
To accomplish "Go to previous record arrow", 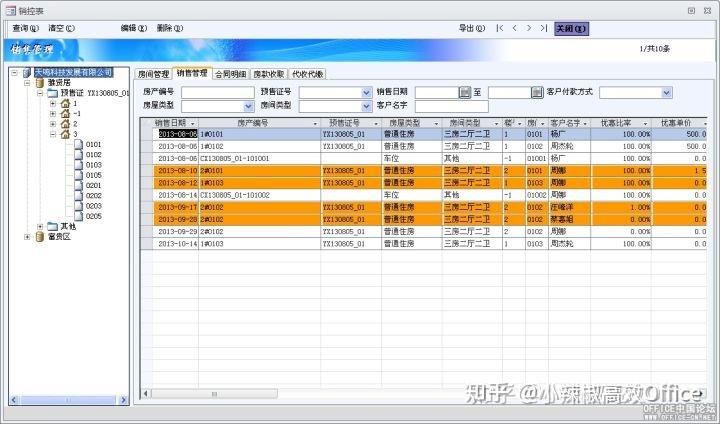I will [514, 28].
